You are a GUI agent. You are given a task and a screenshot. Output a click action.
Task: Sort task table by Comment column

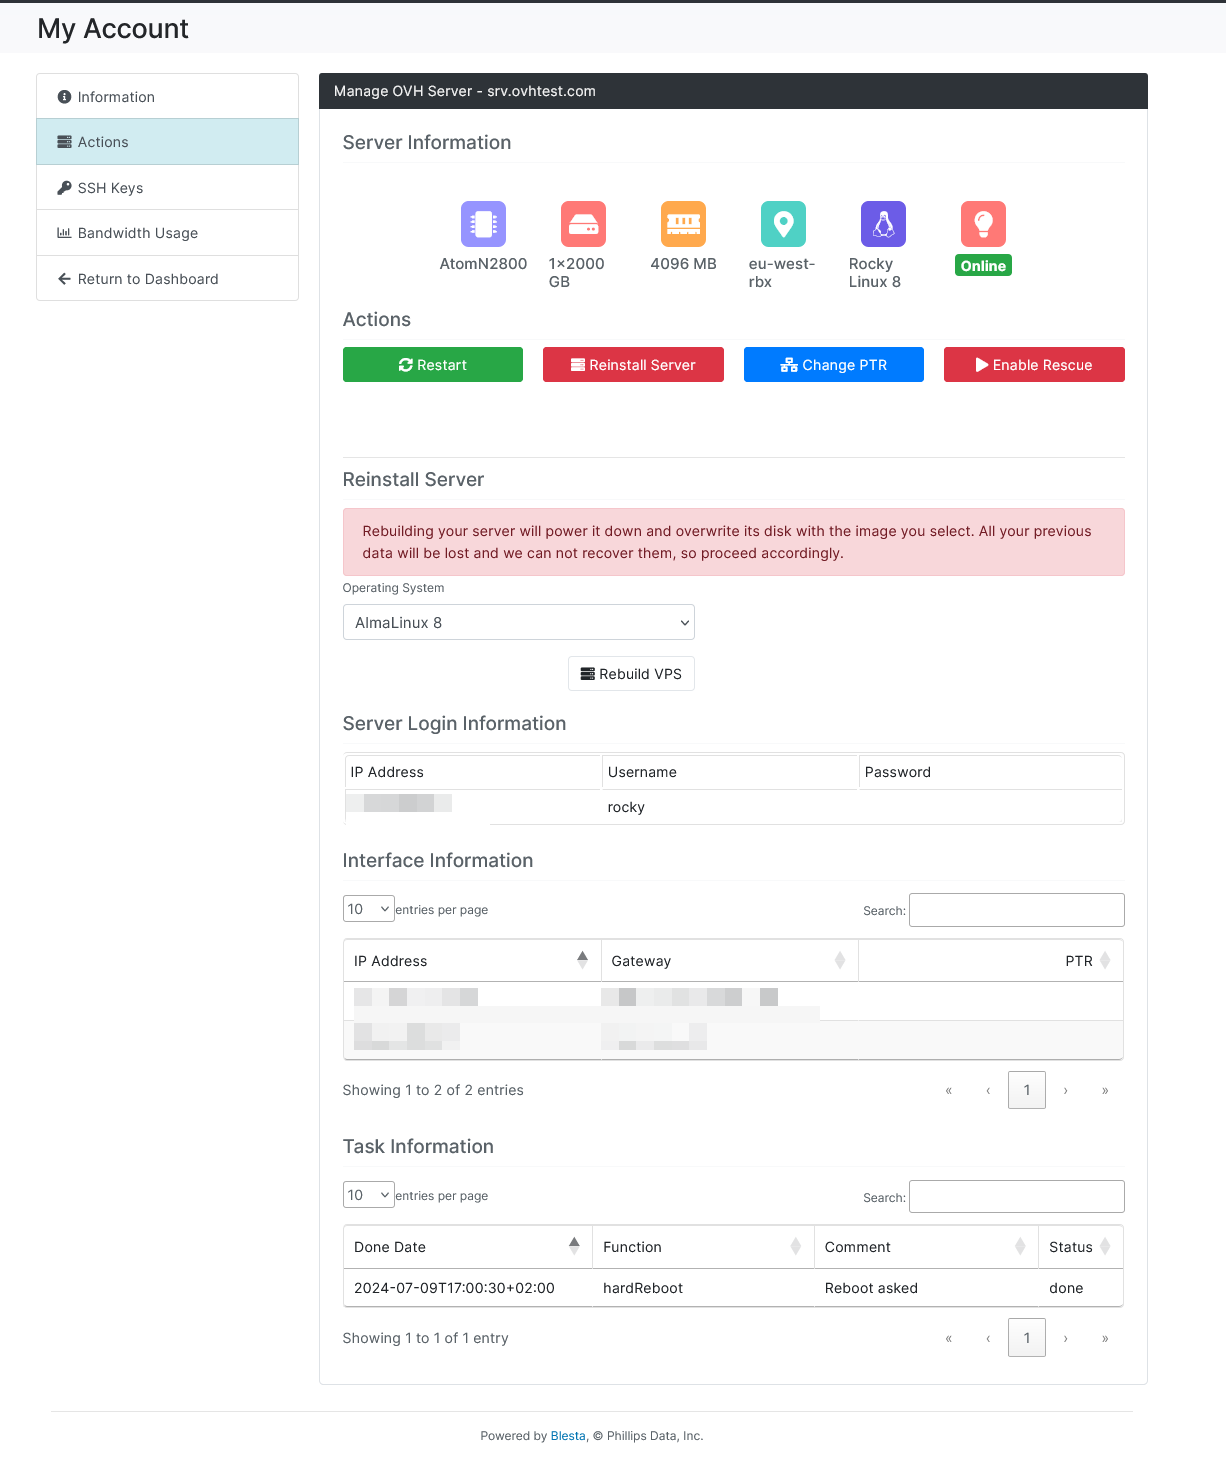(x=926, y=1247)
